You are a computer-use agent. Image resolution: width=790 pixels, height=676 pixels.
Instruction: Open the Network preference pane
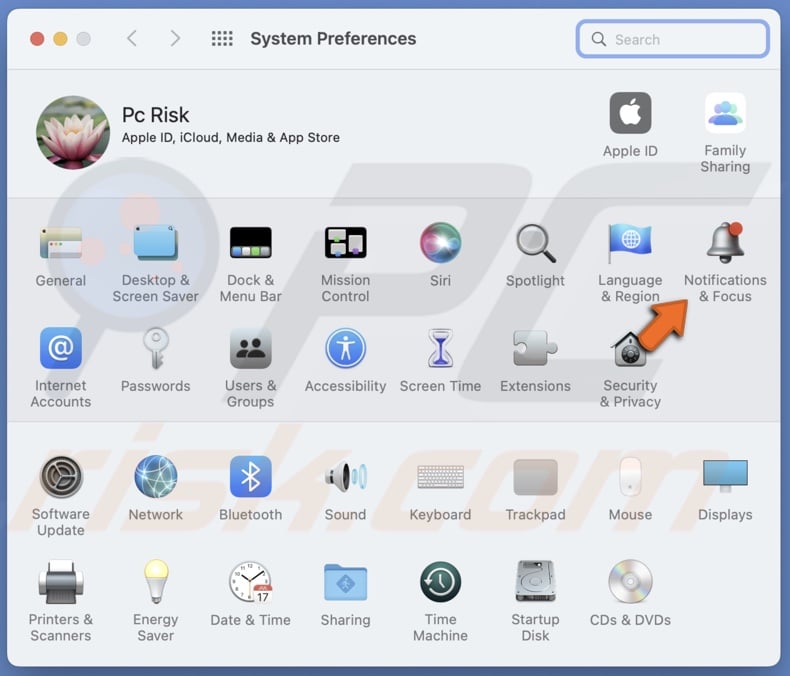point(155,477)
